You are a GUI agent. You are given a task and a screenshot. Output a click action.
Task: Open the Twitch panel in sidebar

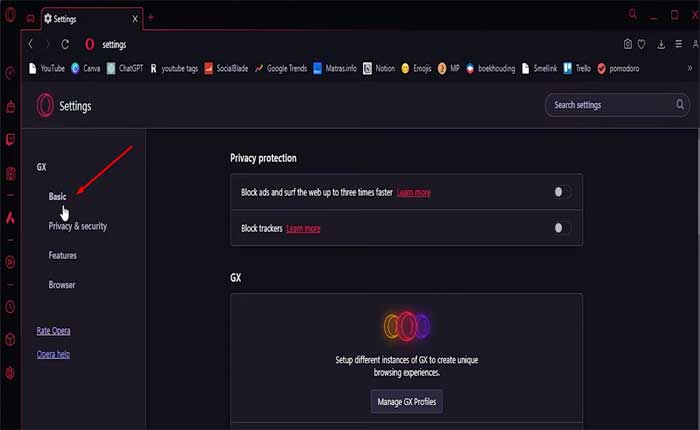[10, 140]
